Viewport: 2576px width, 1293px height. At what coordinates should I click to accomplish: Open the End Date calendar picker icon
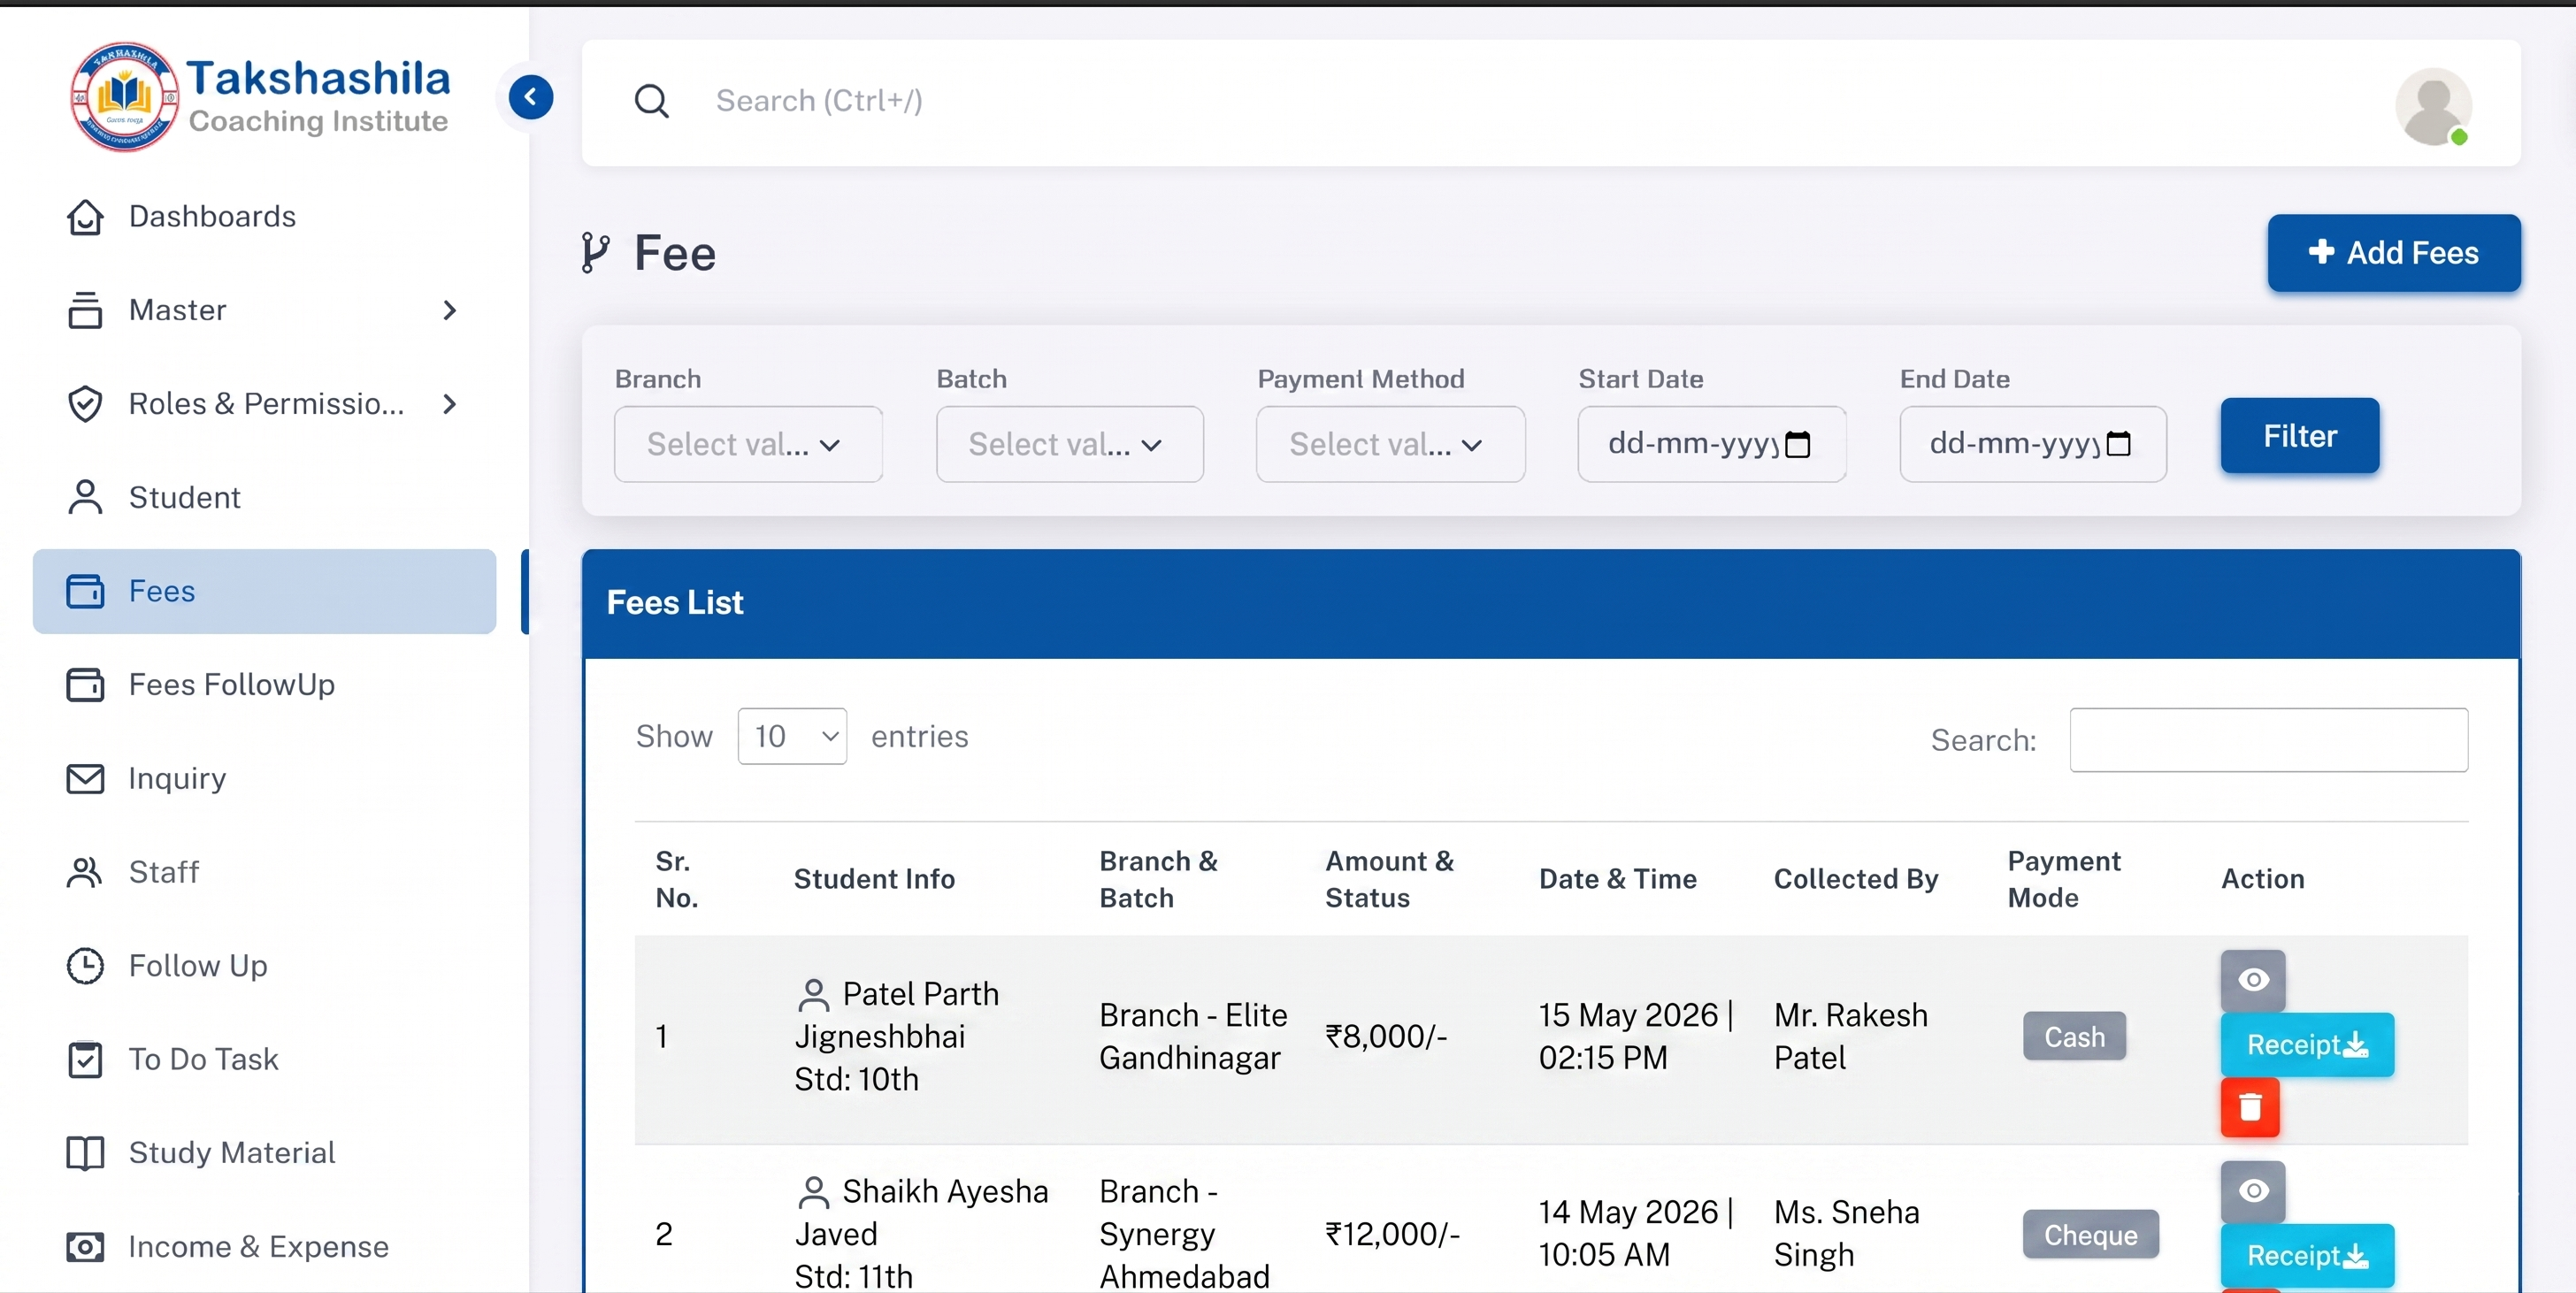2118,444
